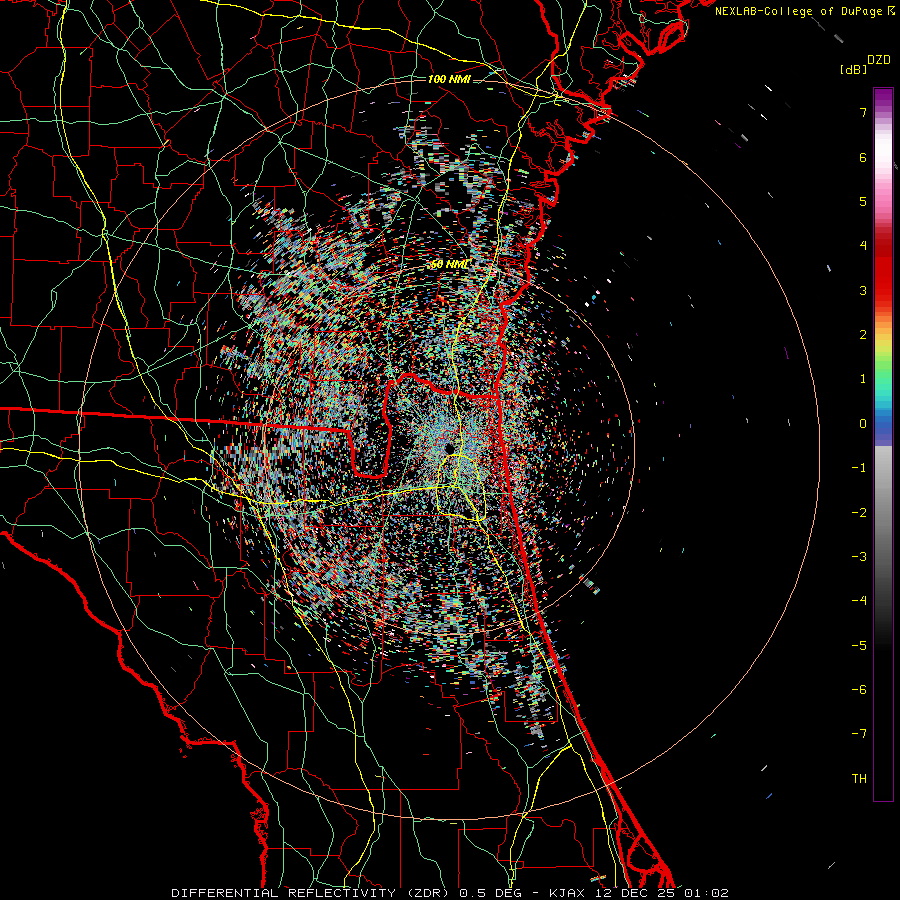This screenshot has width=900, height=900.
Task: Select the -4 value on the scale
Action: coord(859,600)
